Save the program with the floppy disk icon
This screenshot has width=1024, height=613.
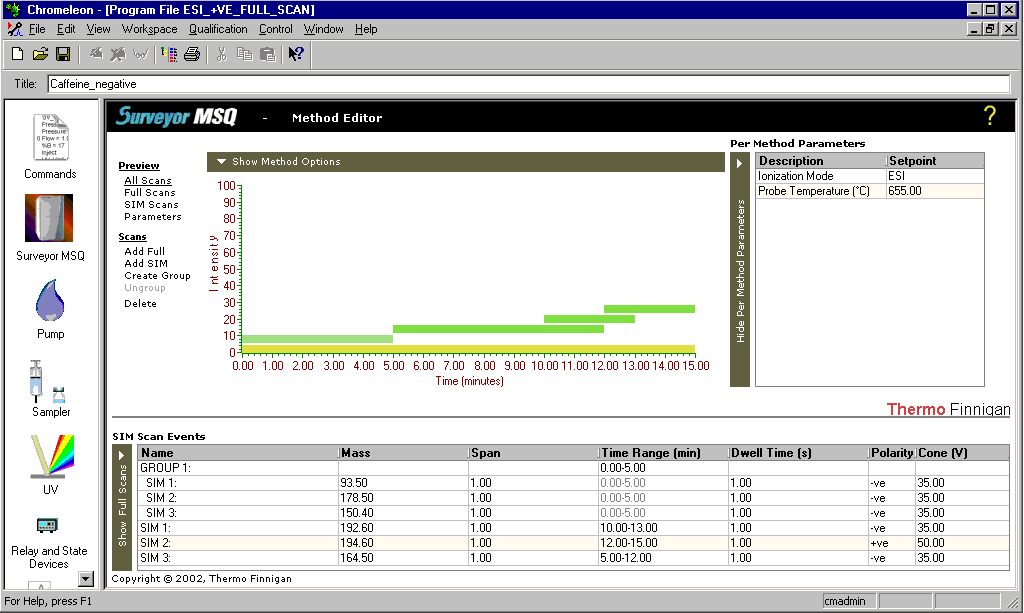63,54
